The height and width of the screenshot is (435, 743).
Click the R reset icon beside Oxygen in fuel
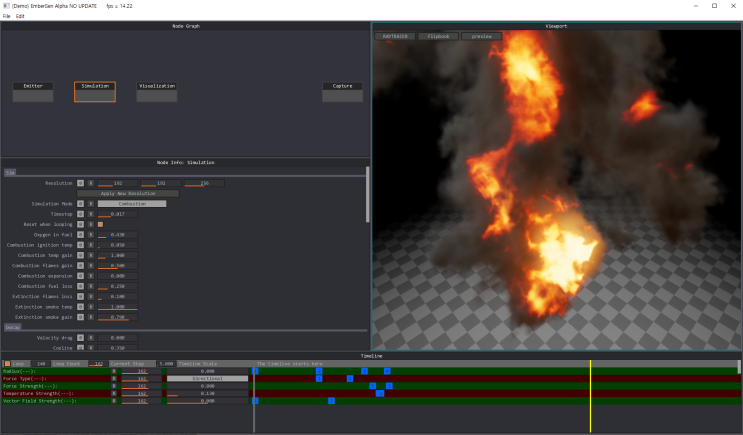(91, 235)
